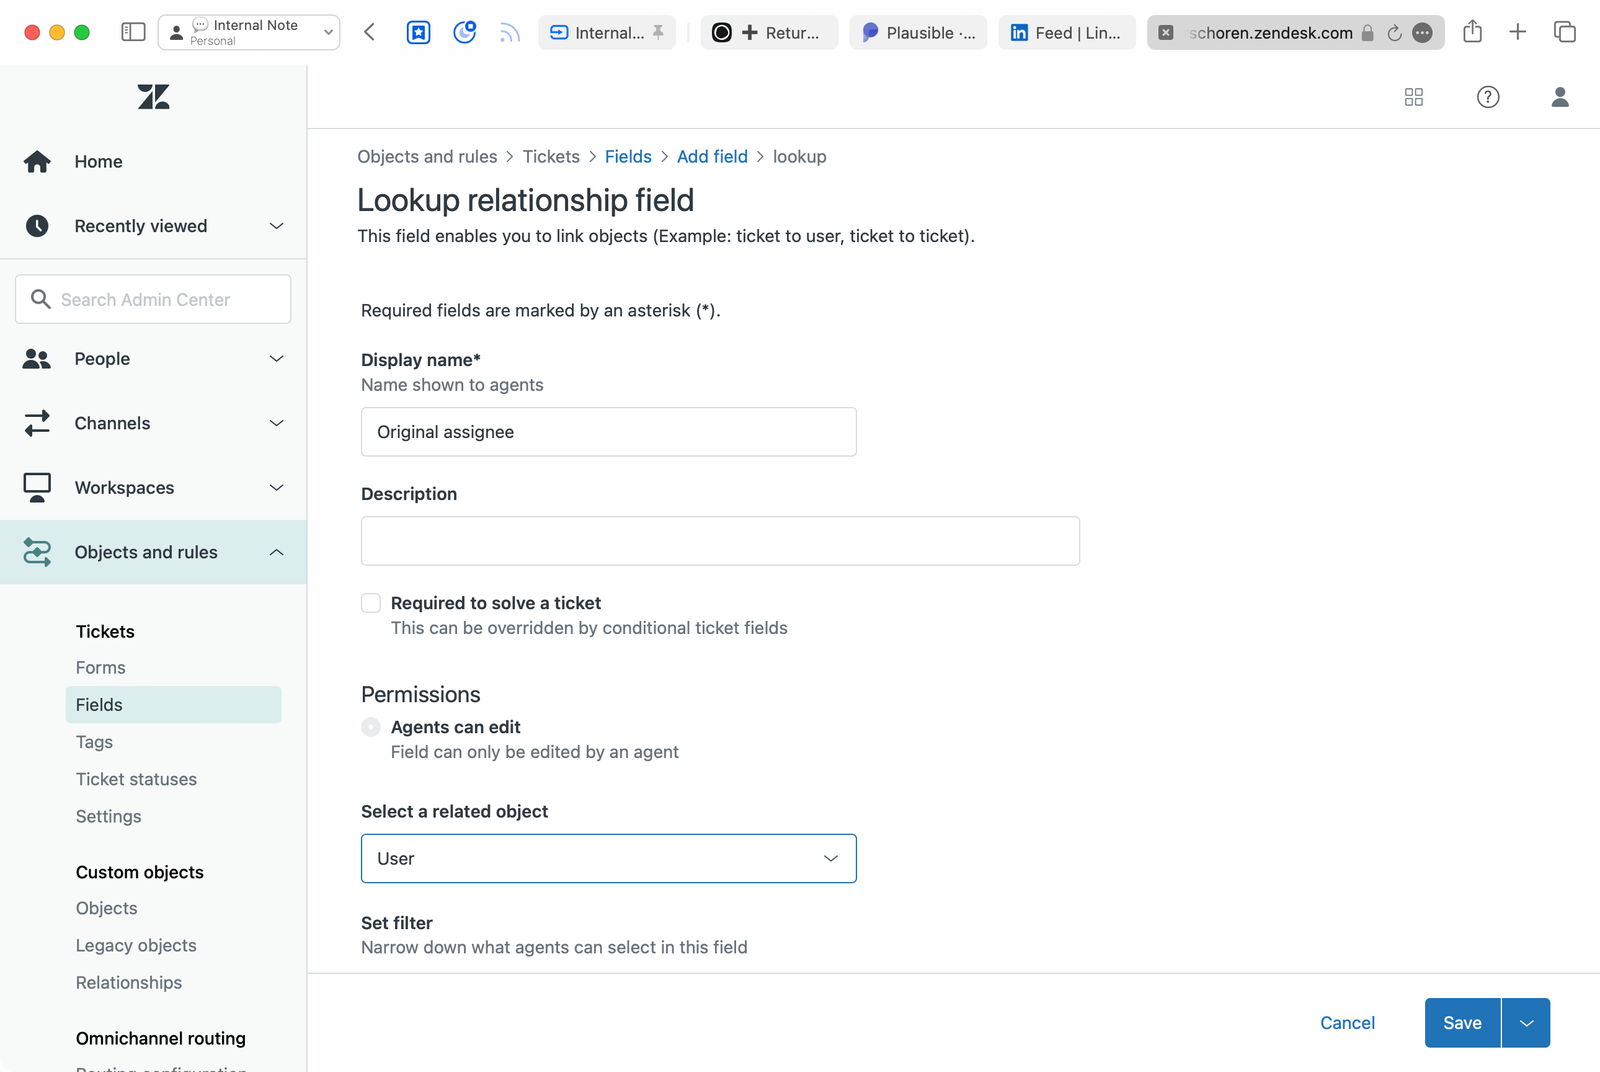Click the Fields breadcrumb link

[628, 156]
